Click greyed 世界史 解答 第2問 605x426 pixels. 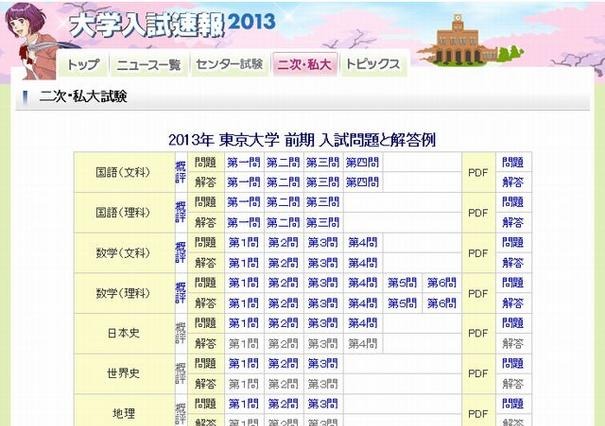[x=283, y=384]
